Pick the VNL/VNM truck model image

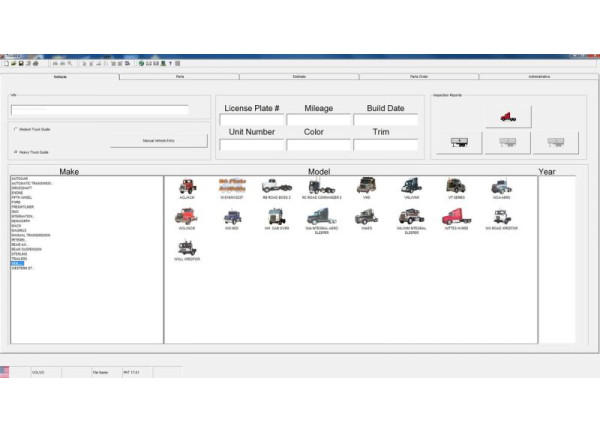[x=410, y=186]
